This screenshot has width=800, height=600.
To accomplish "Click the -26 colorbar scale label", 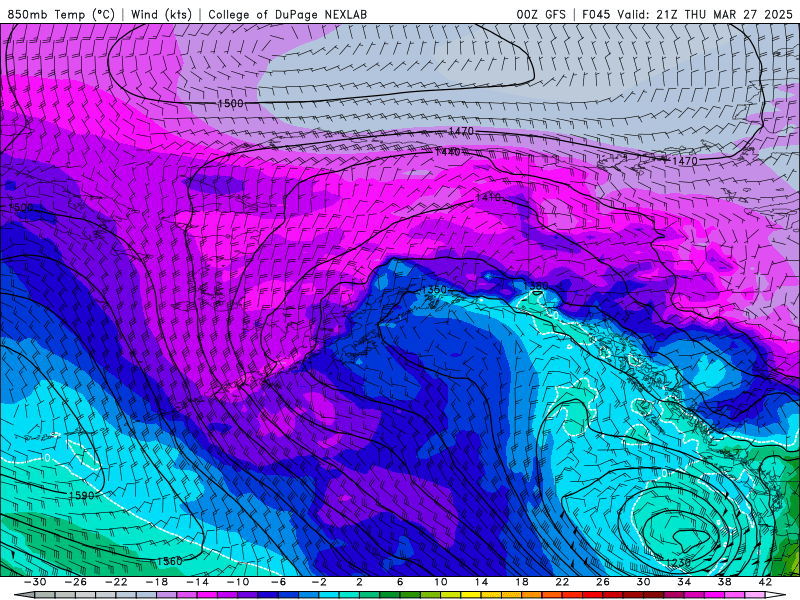I will click(x=76, y=582).
